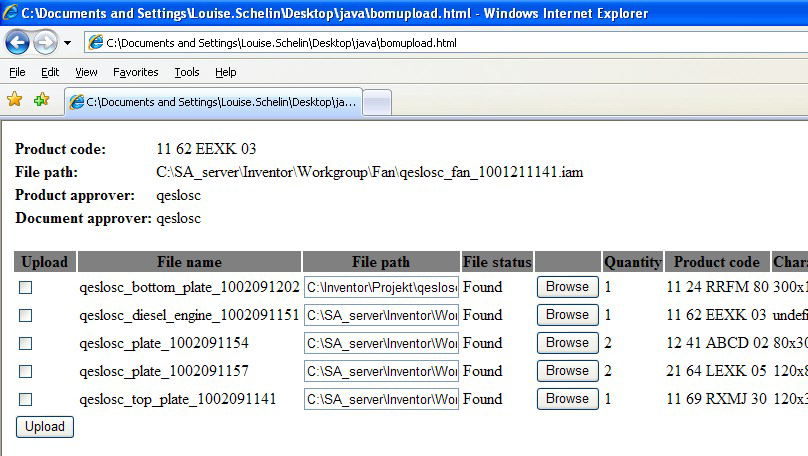Click the Add to Favorites icon

click(x=41, y=99)
